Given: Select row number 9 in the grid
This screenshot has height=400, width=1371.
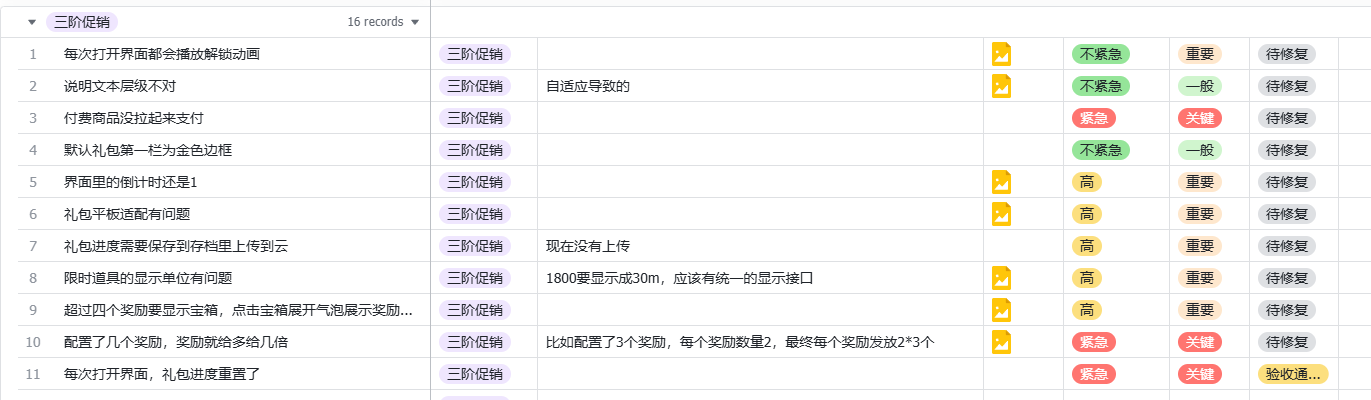Looking at the screenshot, I should [33, 310].
